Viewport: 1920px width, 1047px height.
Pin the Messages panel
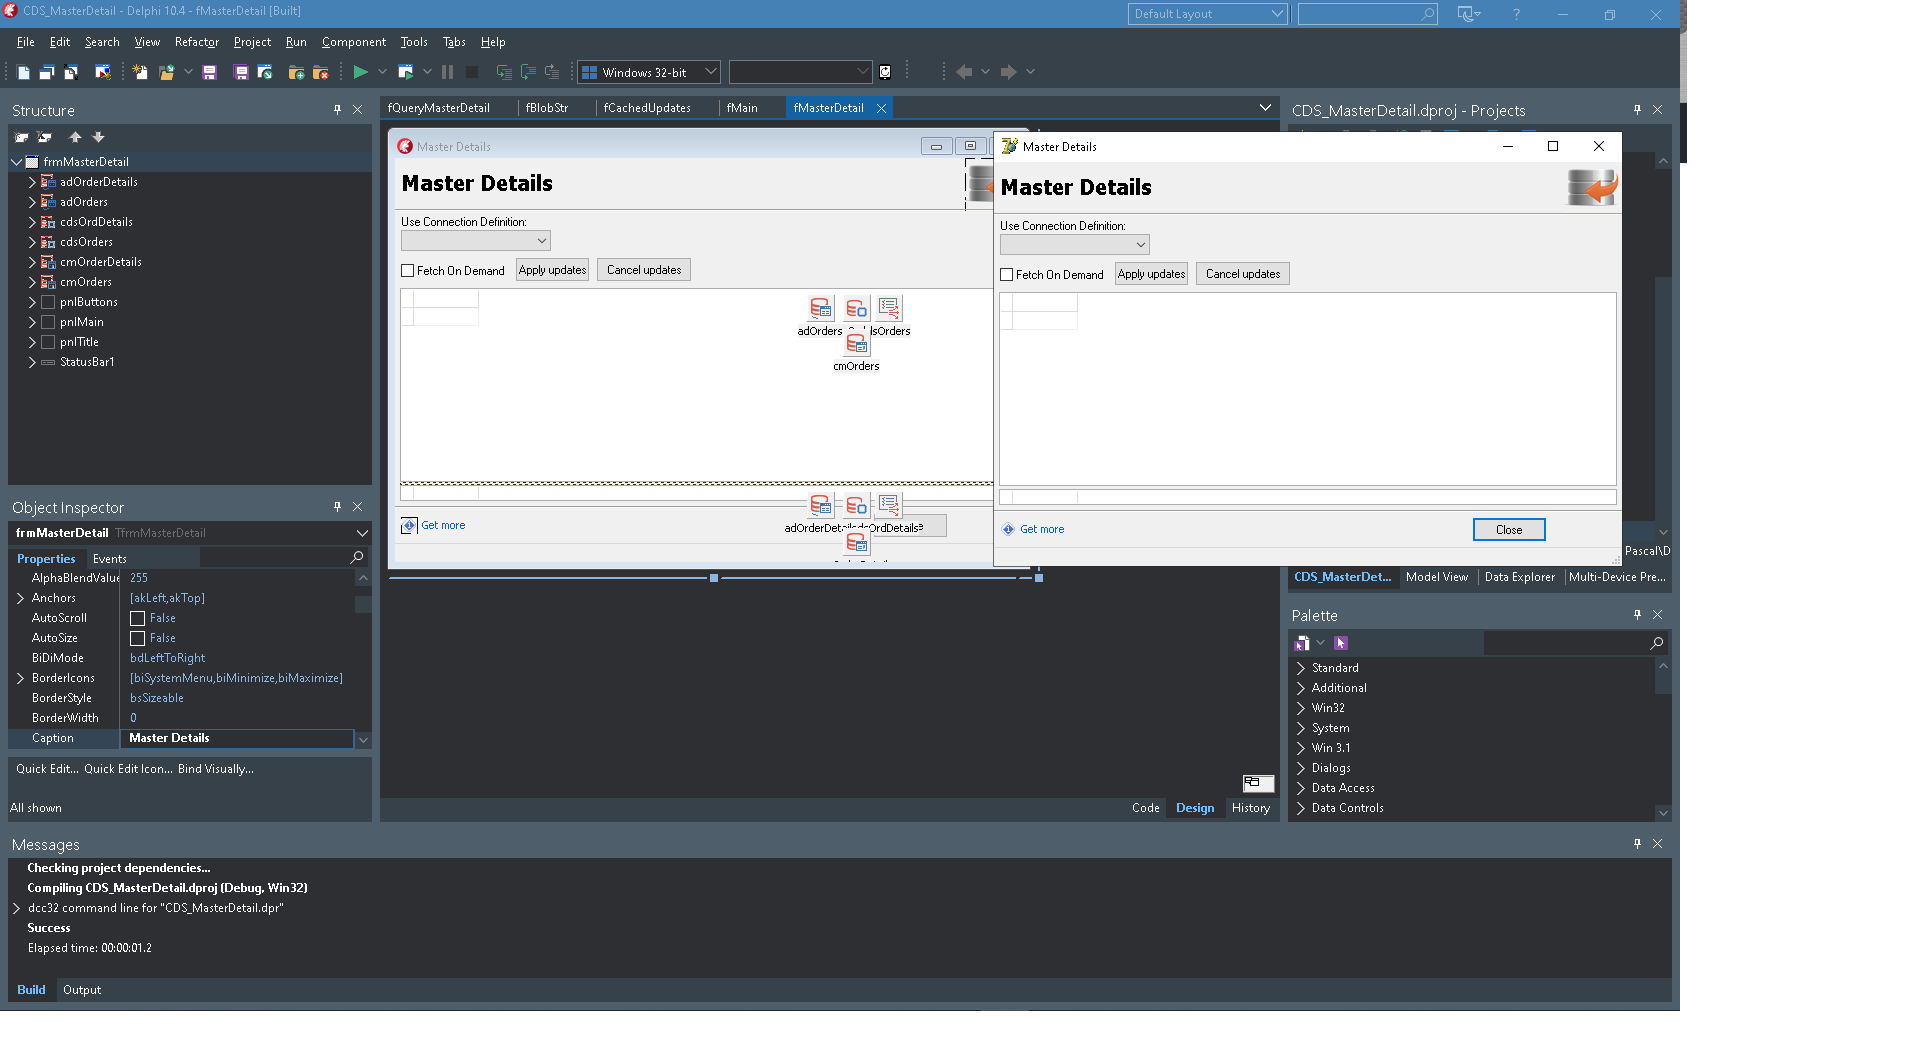pyautogui.click(x=1637, y=844)
